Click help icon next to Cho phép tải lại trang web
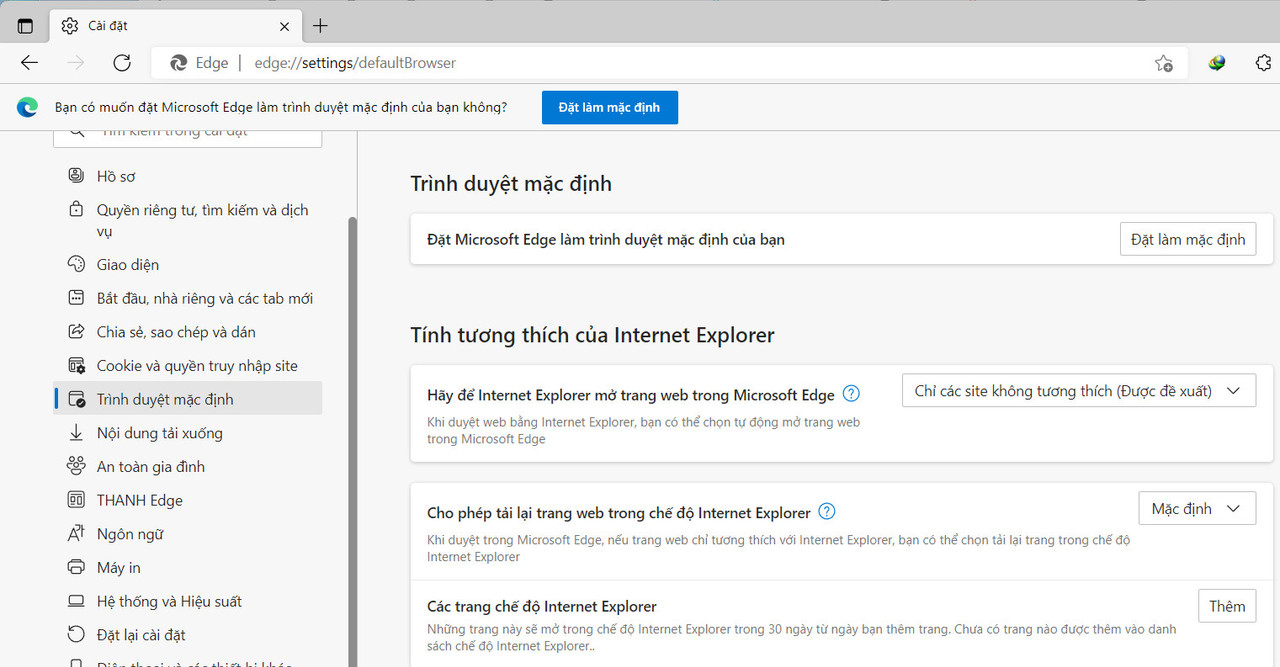The height and width of the screenshot is (667, 1280). pos(827,512)
